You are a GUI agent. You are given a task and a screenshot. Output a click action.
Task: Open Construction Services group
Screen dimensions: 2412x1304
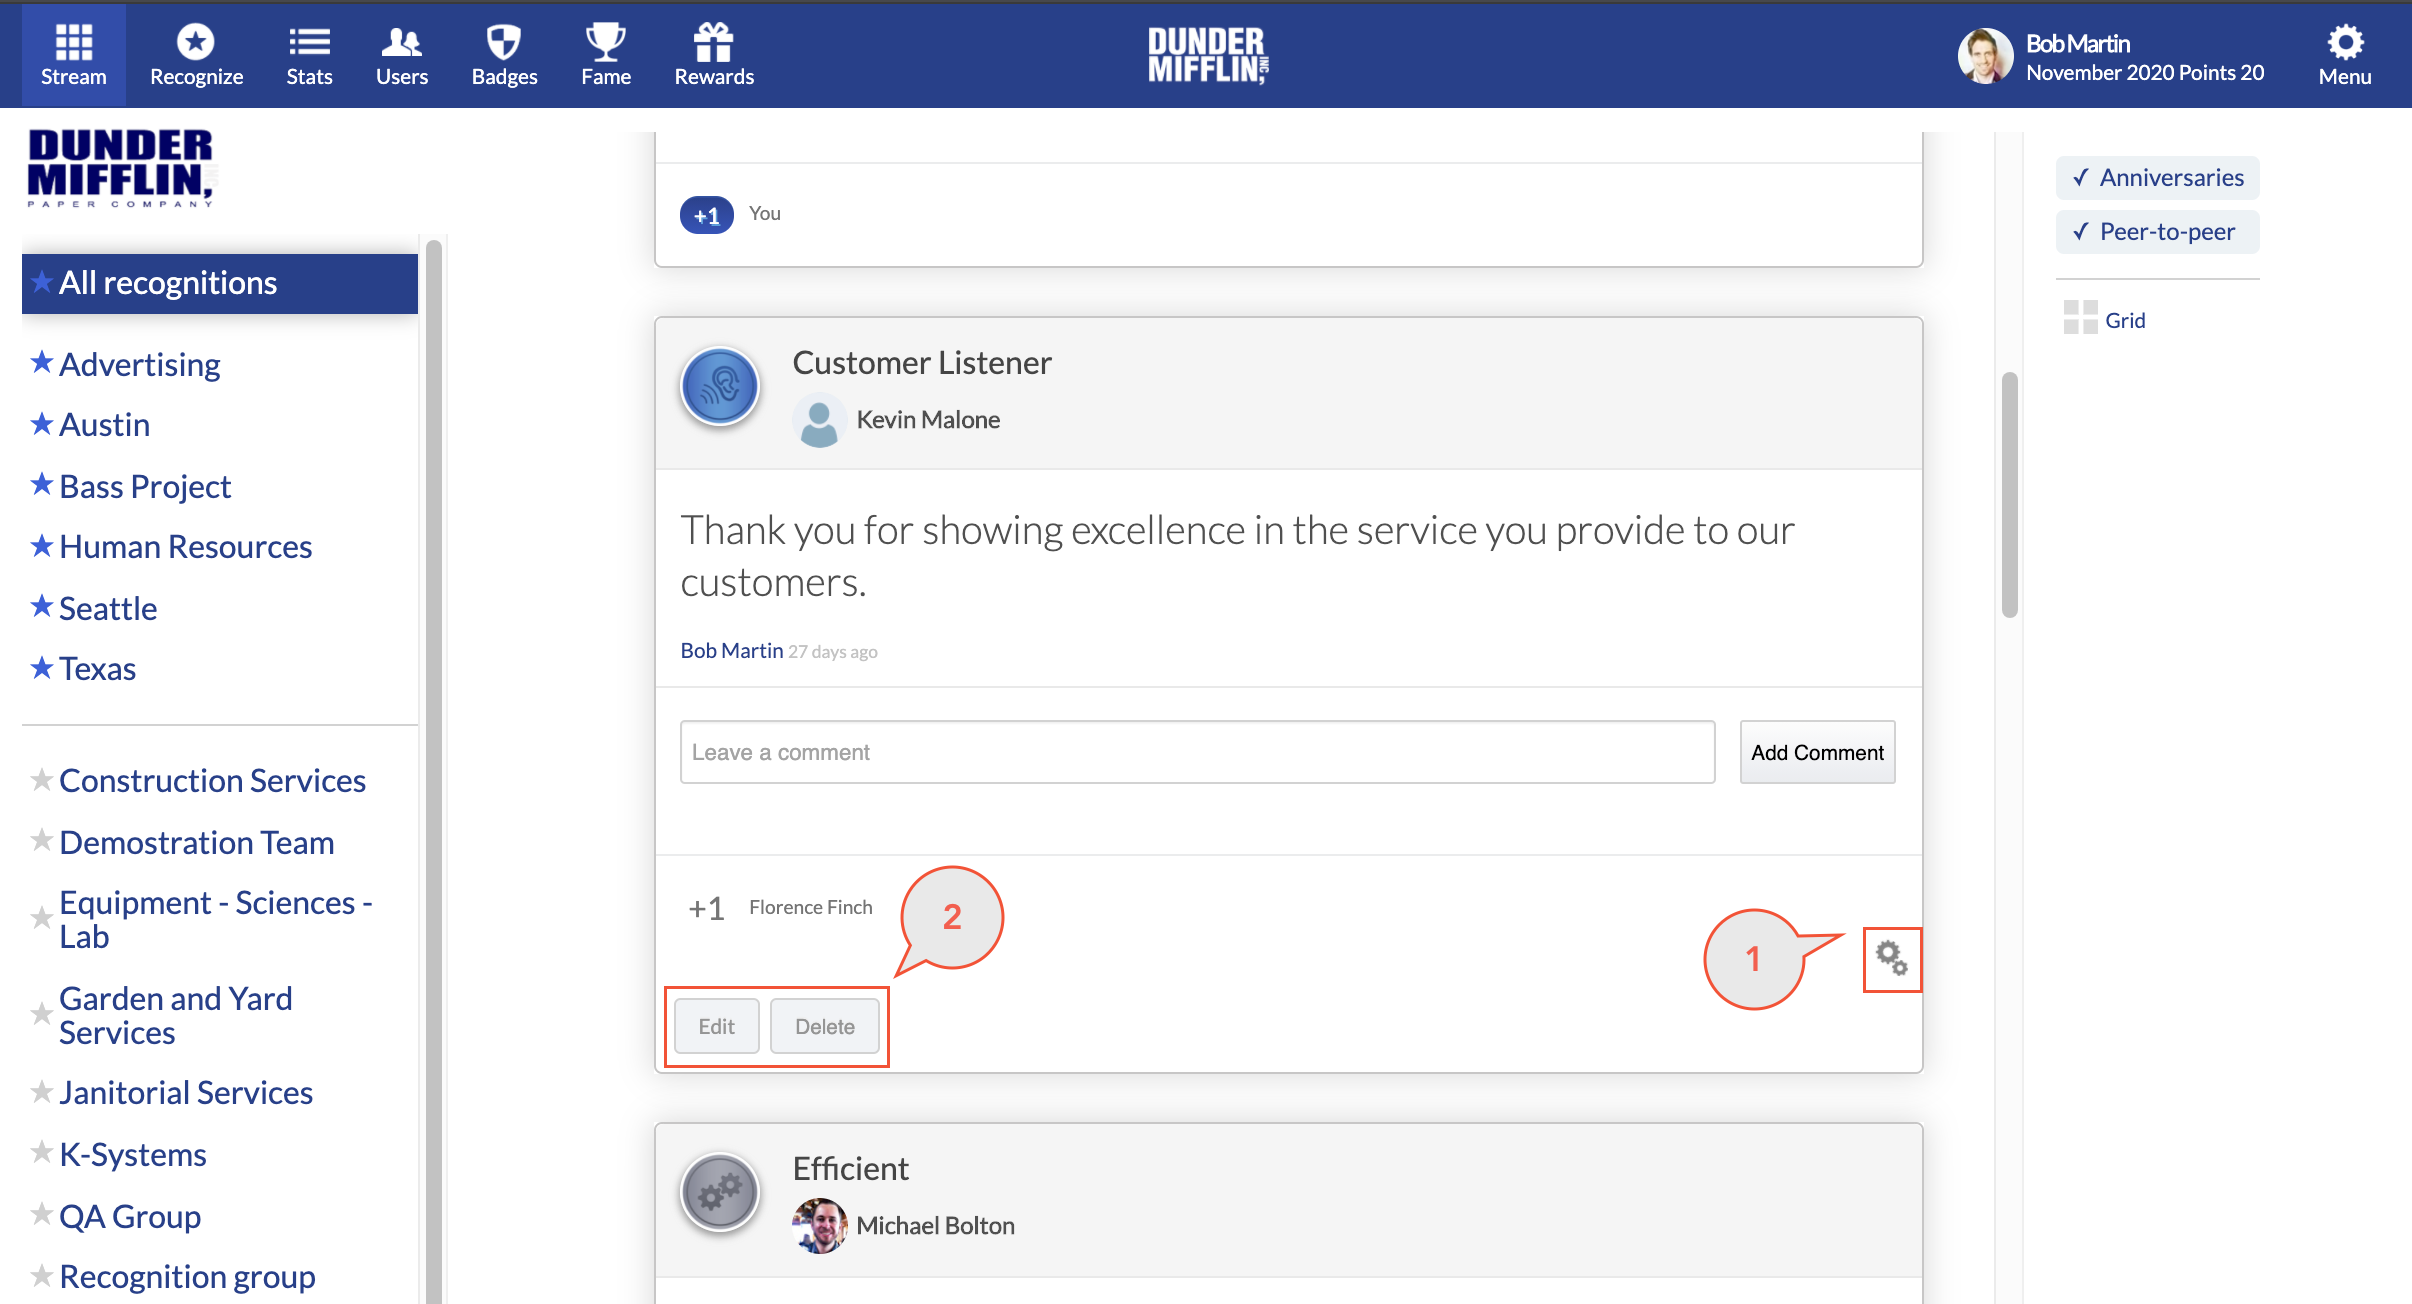click(x=213, y=781)
